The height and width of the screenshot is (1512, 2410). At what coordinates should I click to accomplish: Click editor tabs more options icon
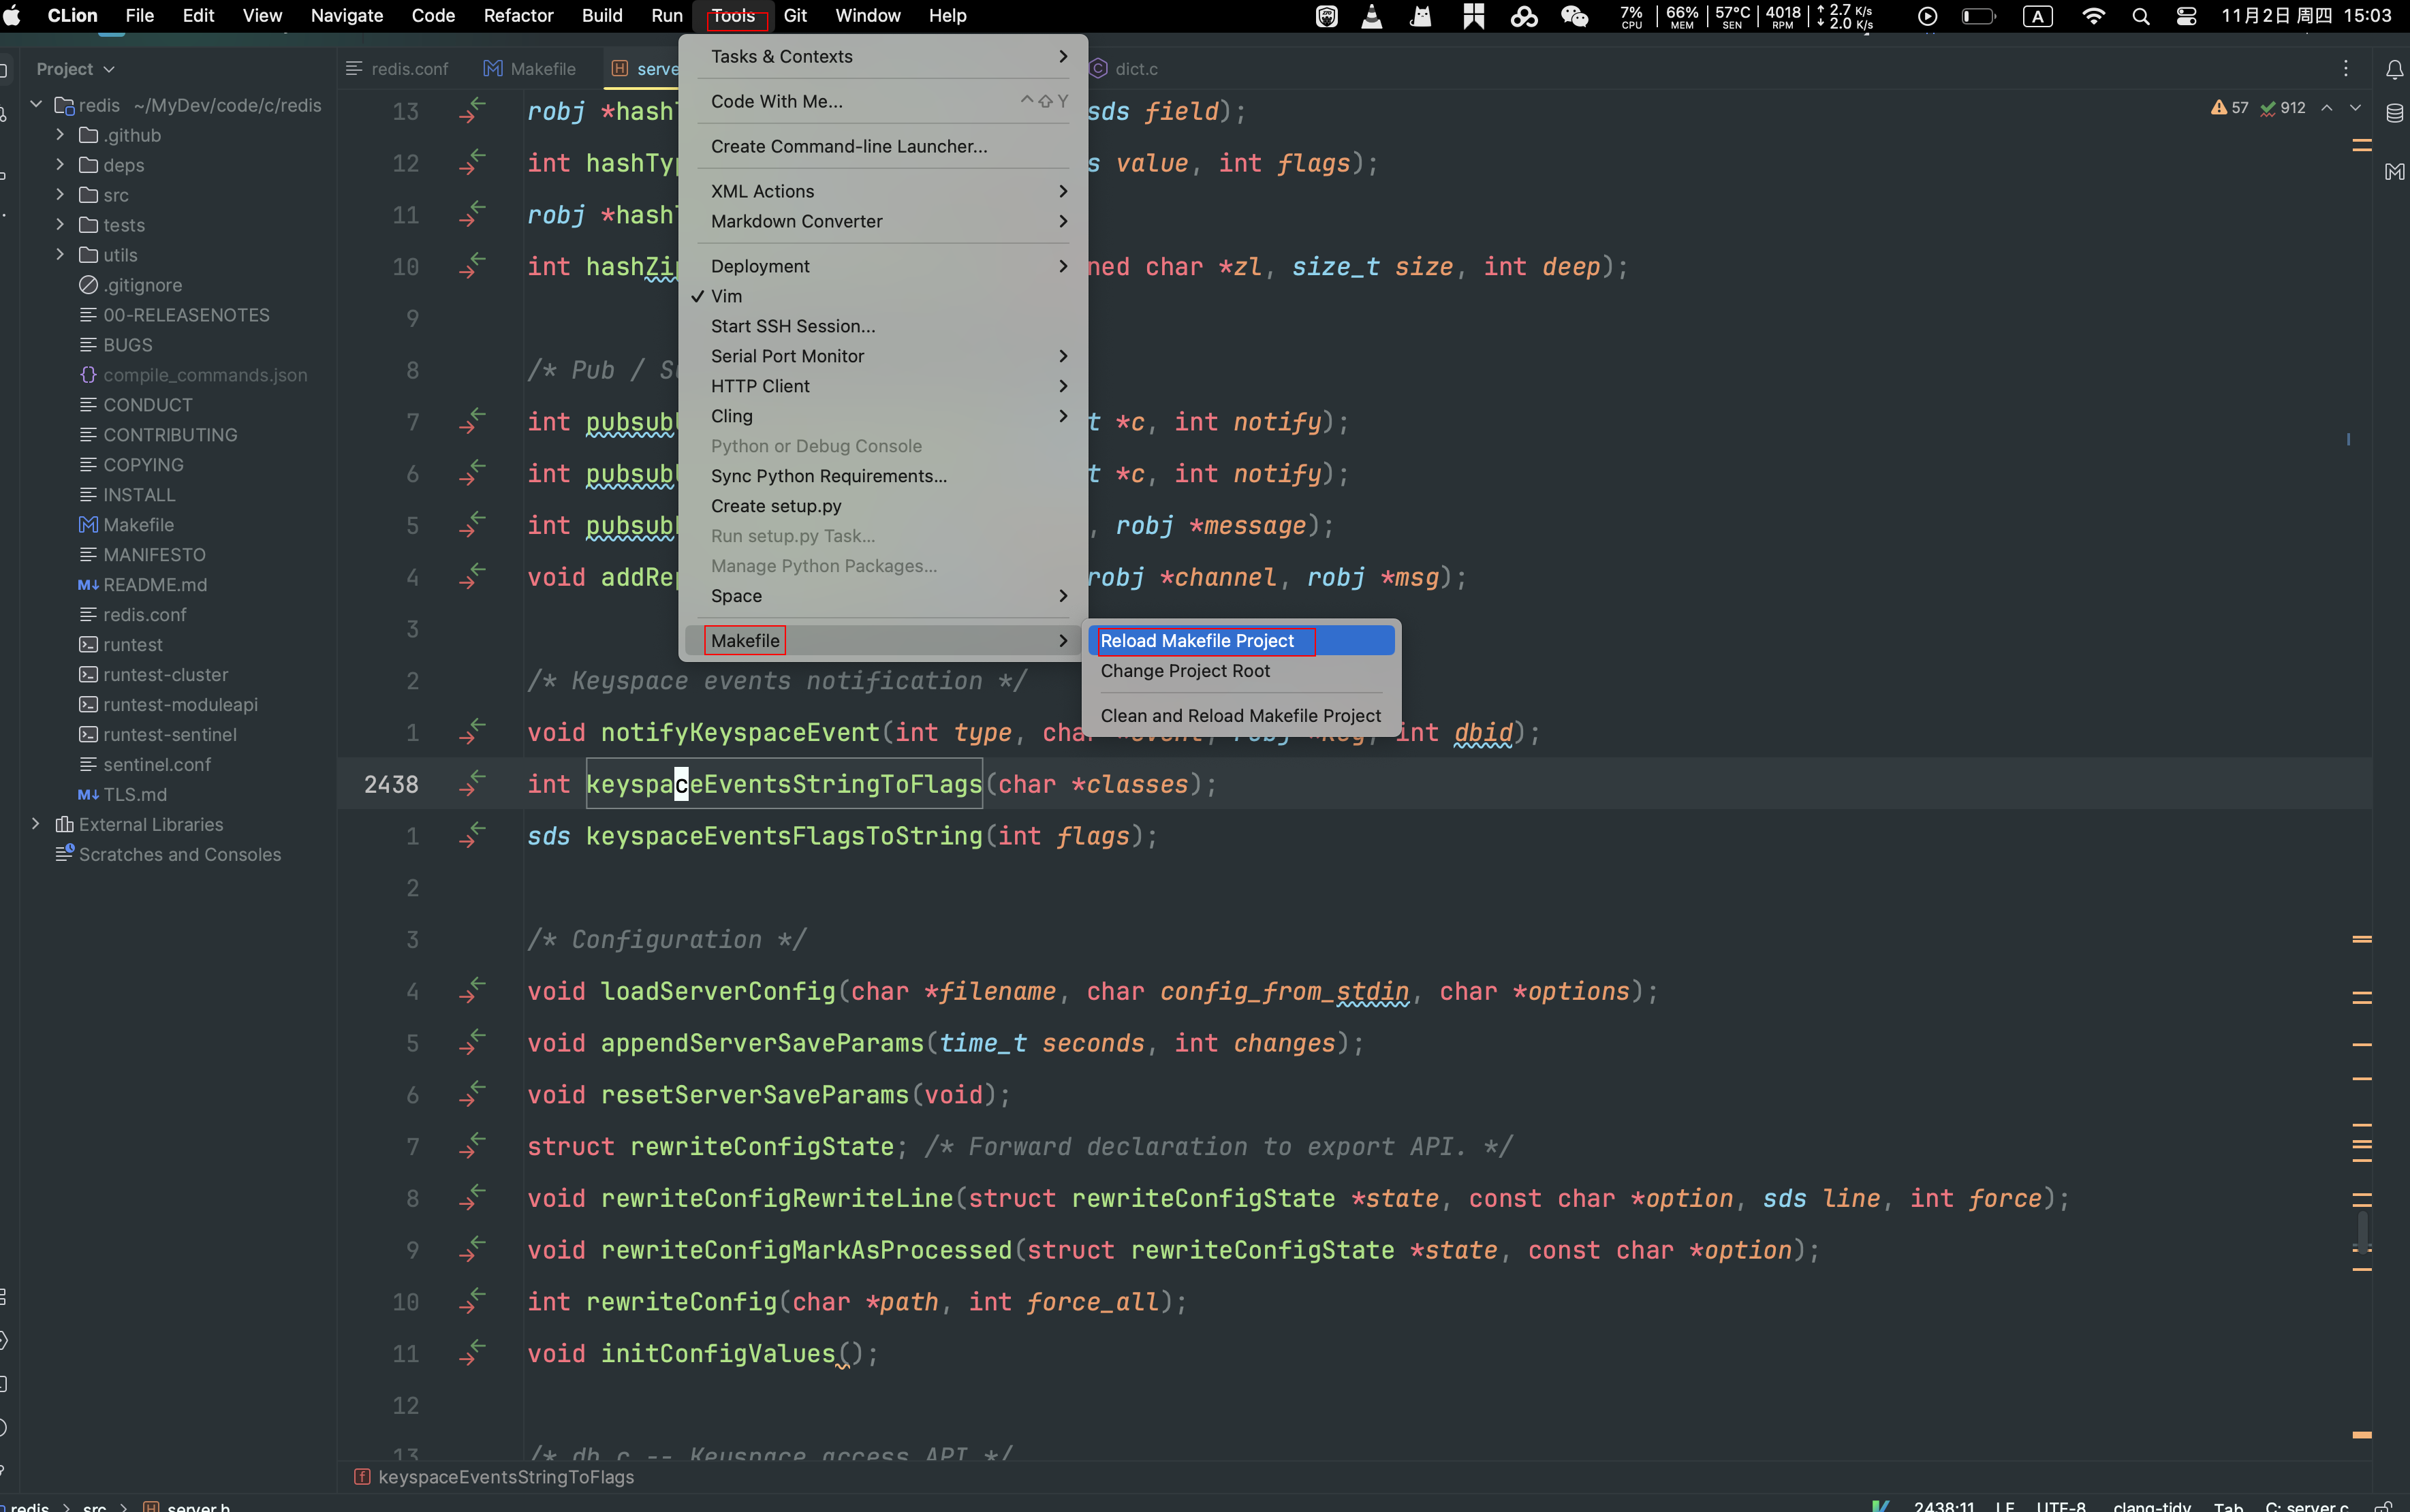2345,68
